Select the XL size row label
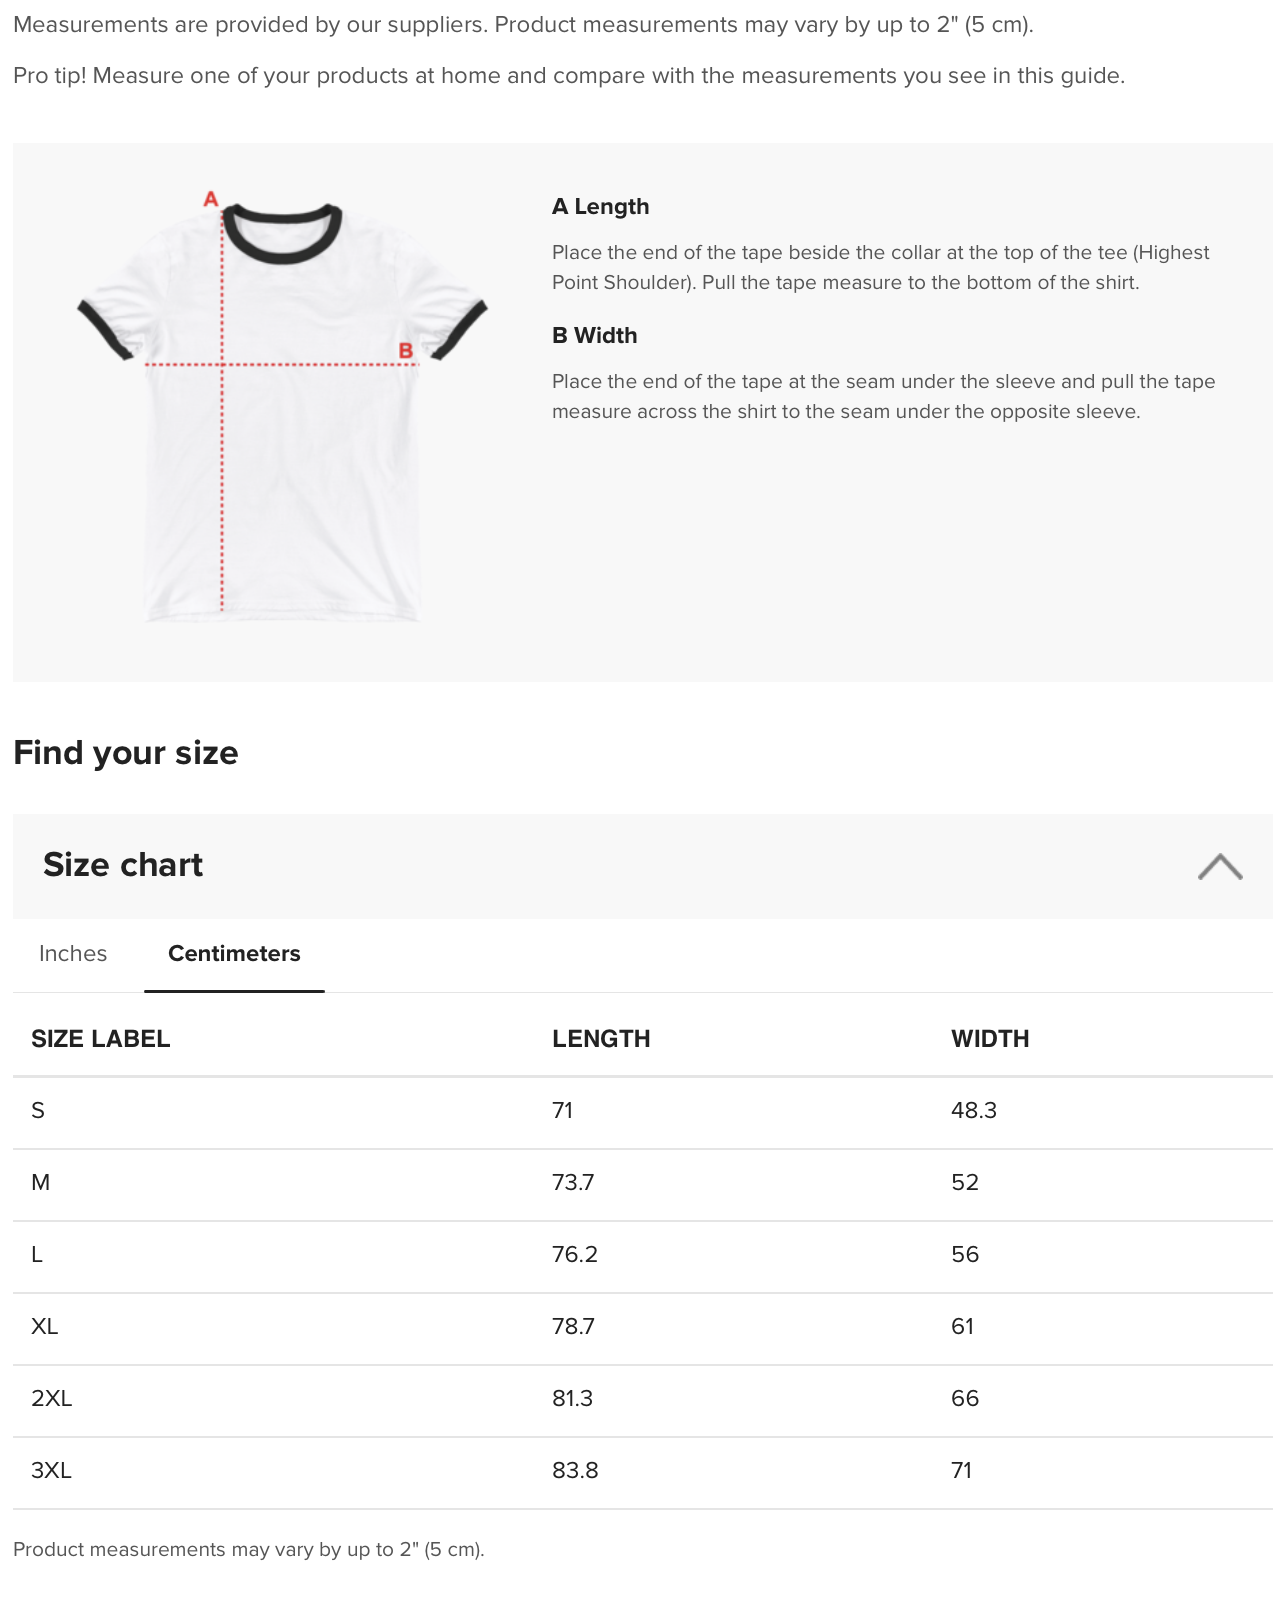Screen dimensions: 1280x1600 click(45, 1327)
